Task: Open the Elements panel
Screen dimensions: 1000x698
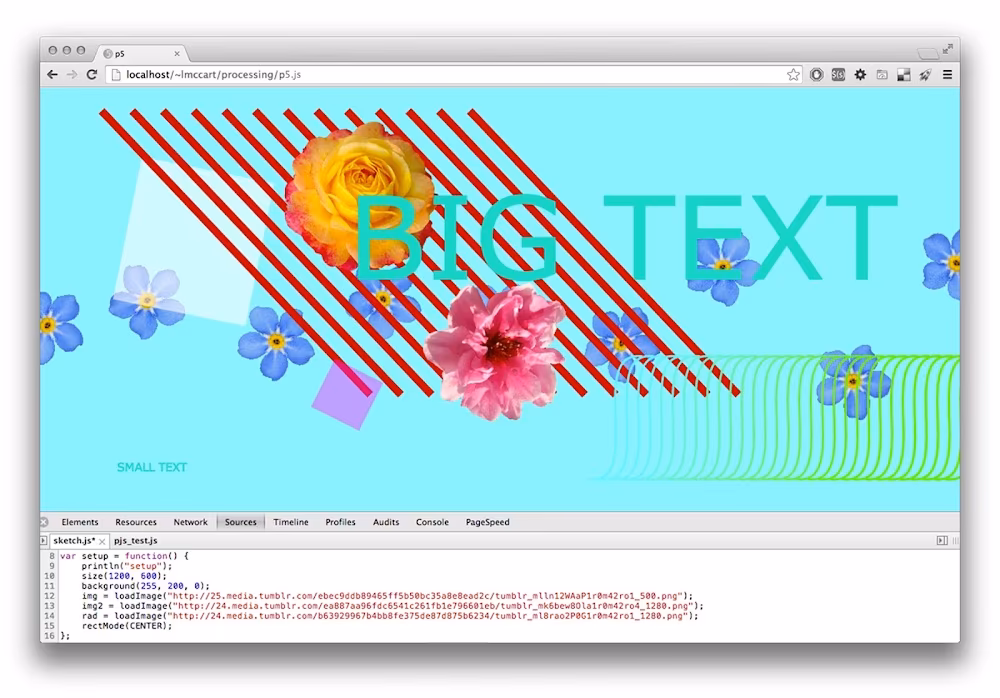Action: pyautogui.click(x=80, y=522)
